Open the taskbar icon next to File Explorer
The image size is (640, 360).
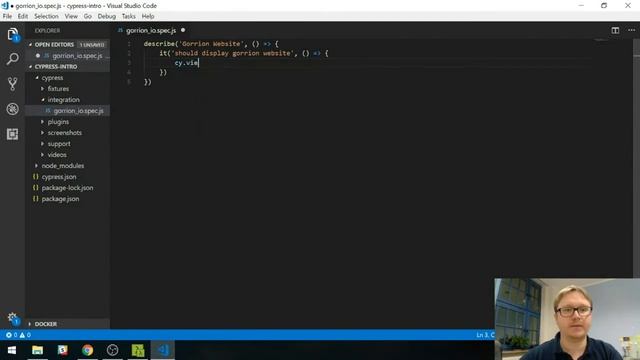(62, 350)
